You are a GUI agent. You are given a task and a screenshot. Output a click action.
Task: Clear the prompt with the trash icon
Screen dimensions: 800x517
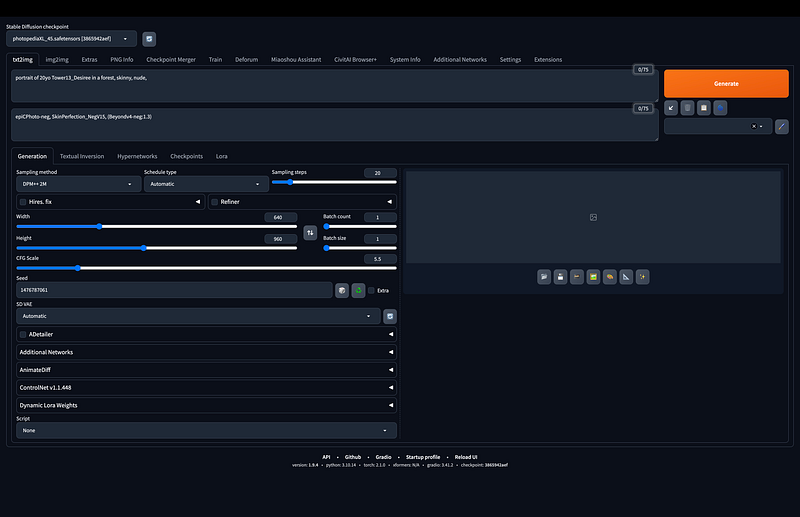(687, 108)
